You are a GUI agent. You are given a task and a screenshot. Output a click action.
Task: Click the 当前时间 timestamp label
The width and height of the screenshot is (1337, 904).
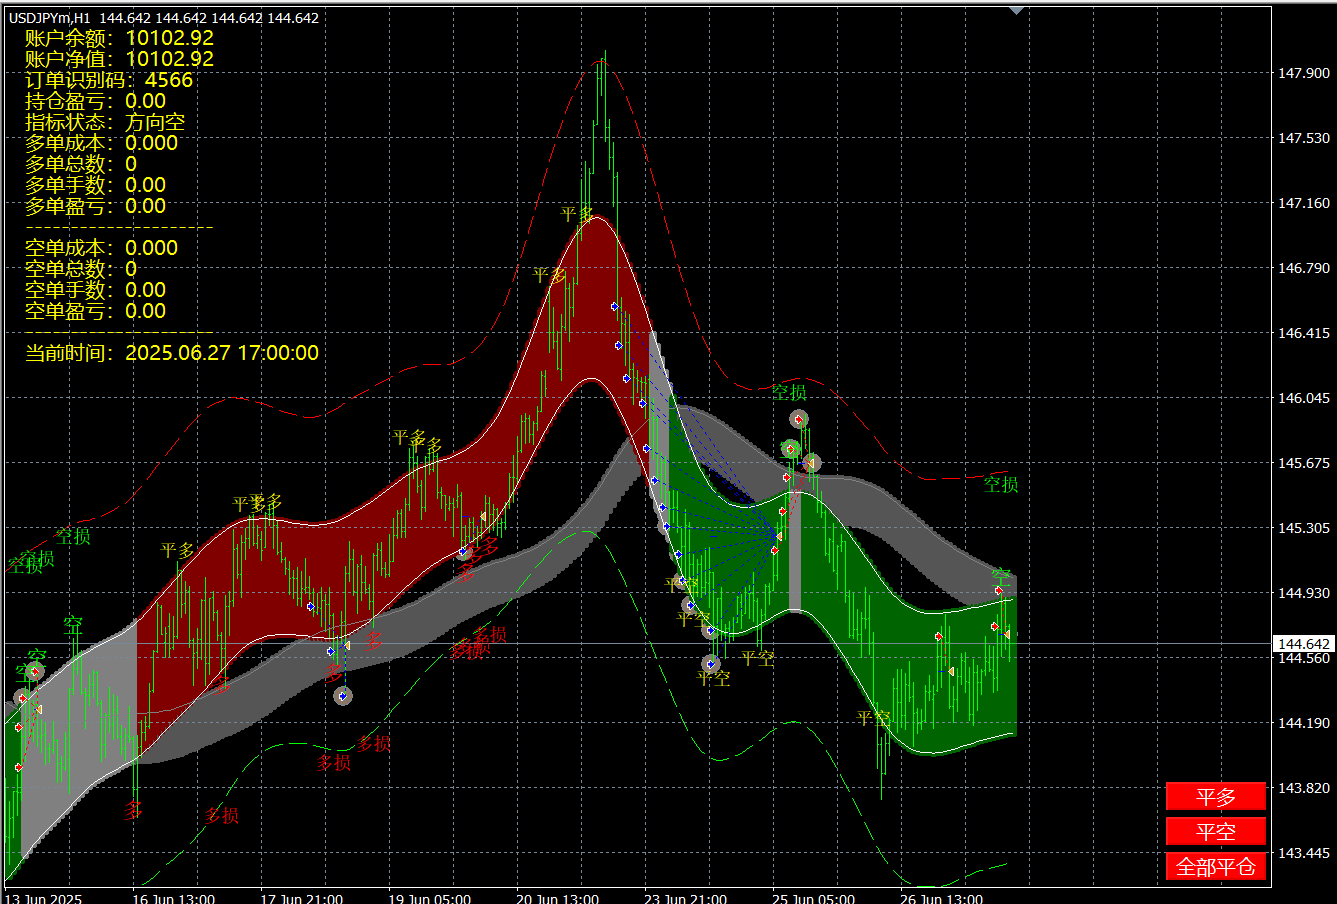point(171,353)
